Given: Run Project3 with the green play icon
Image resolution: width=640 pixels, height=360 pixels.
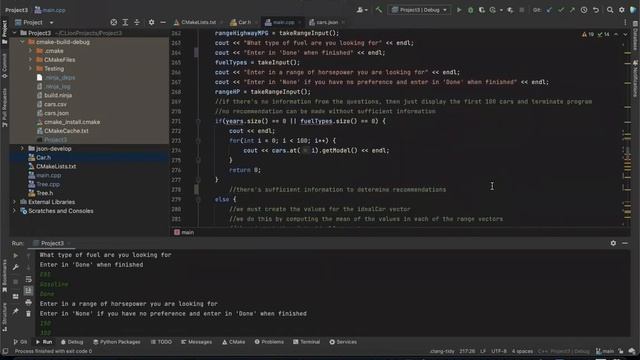Looking at the screenshot, I should click(x=459, y=10).
